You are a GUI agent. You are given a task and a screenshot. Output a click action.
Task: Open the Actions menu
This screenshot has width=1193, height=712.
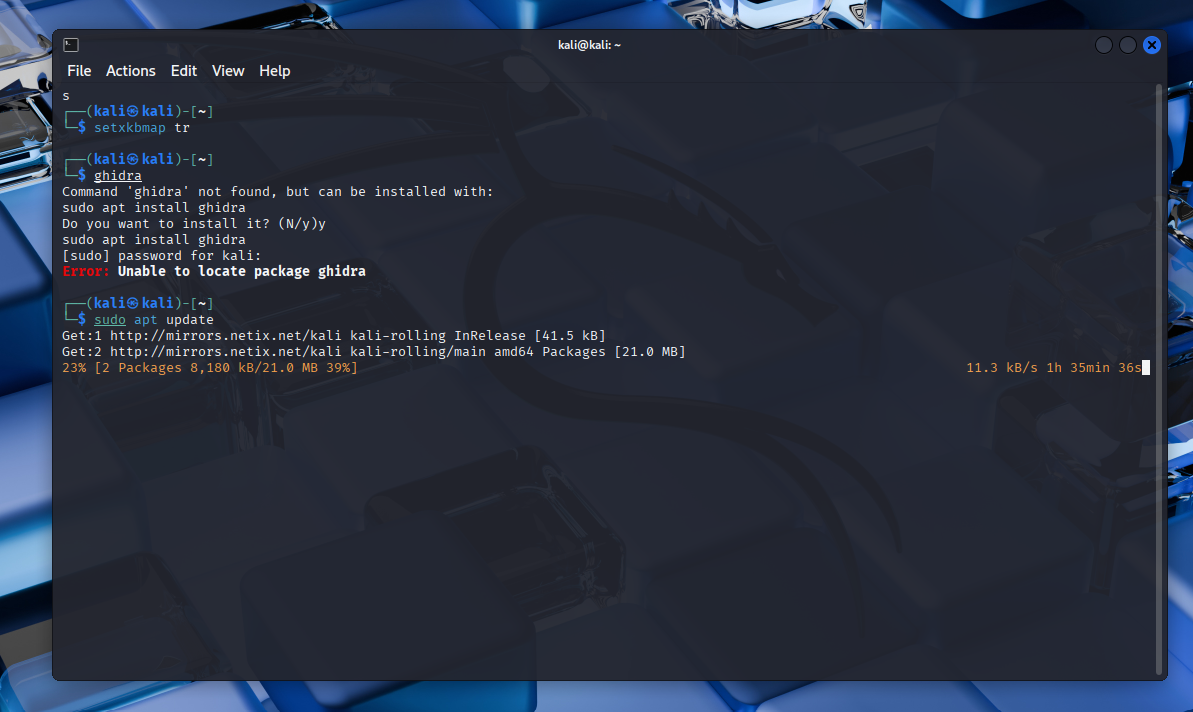point(131,71)
